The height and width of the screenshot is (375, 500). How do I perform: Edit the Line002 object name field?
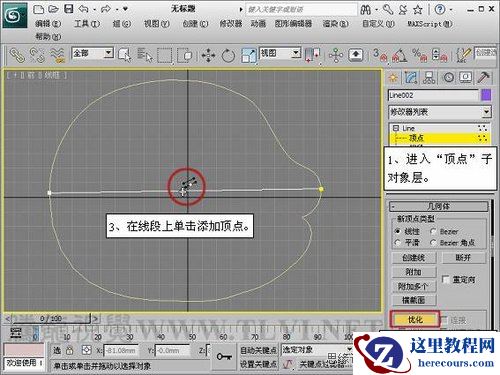[433, 95]
